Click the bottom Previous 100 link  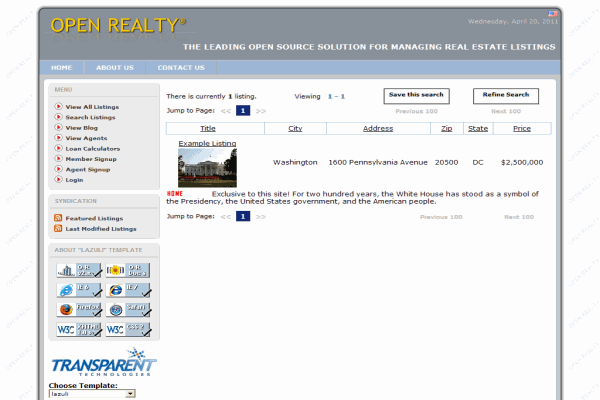pos(441,217)
